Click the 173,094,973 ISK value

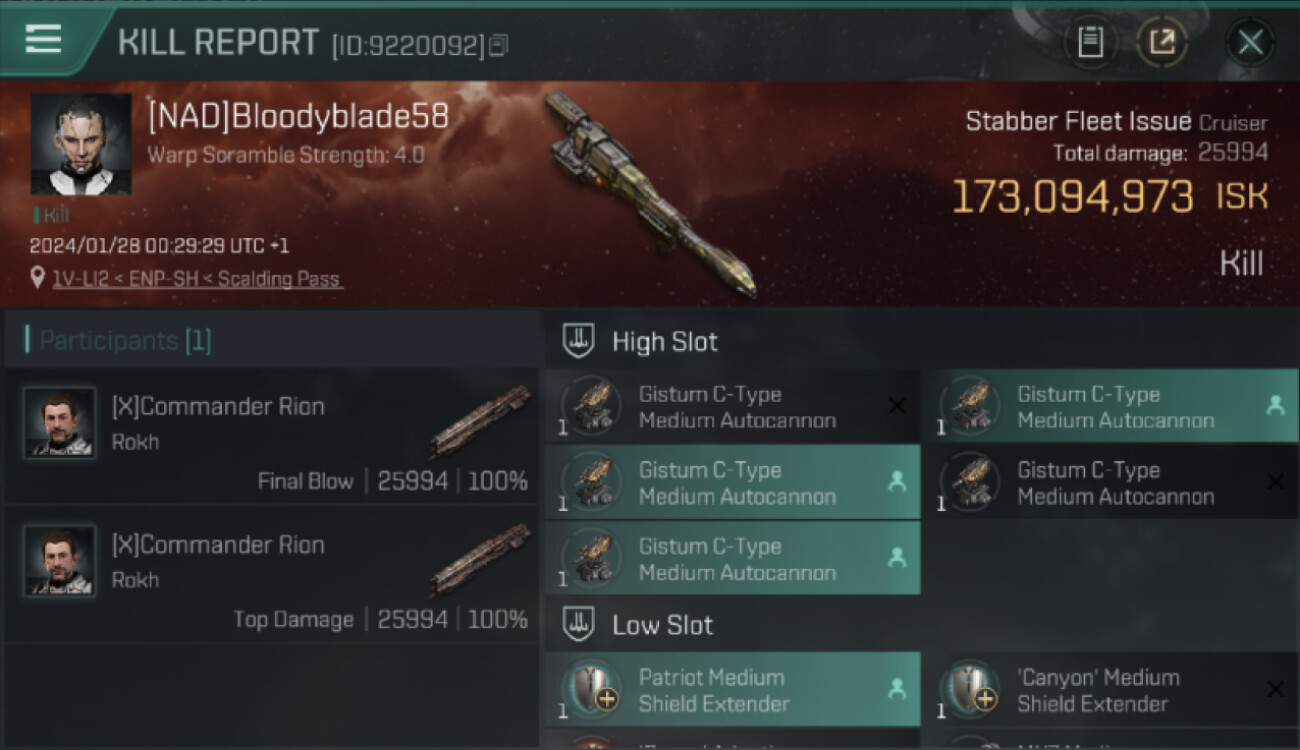tap(1072, 197)
